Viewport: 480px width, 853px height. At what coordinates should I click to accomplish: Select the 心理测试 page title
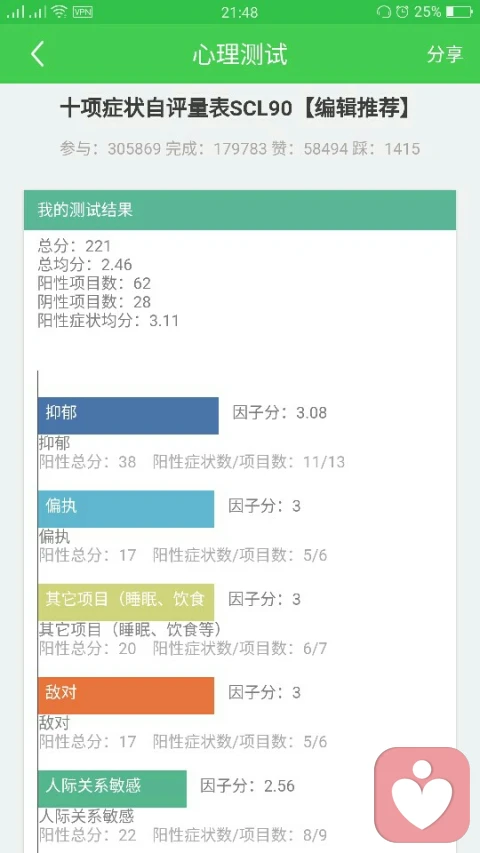coord(240,54)
